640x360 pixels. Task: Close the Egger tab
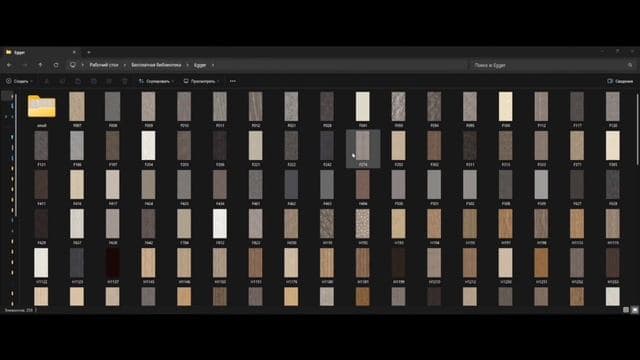pyautogui.click(x=74, y=52)
